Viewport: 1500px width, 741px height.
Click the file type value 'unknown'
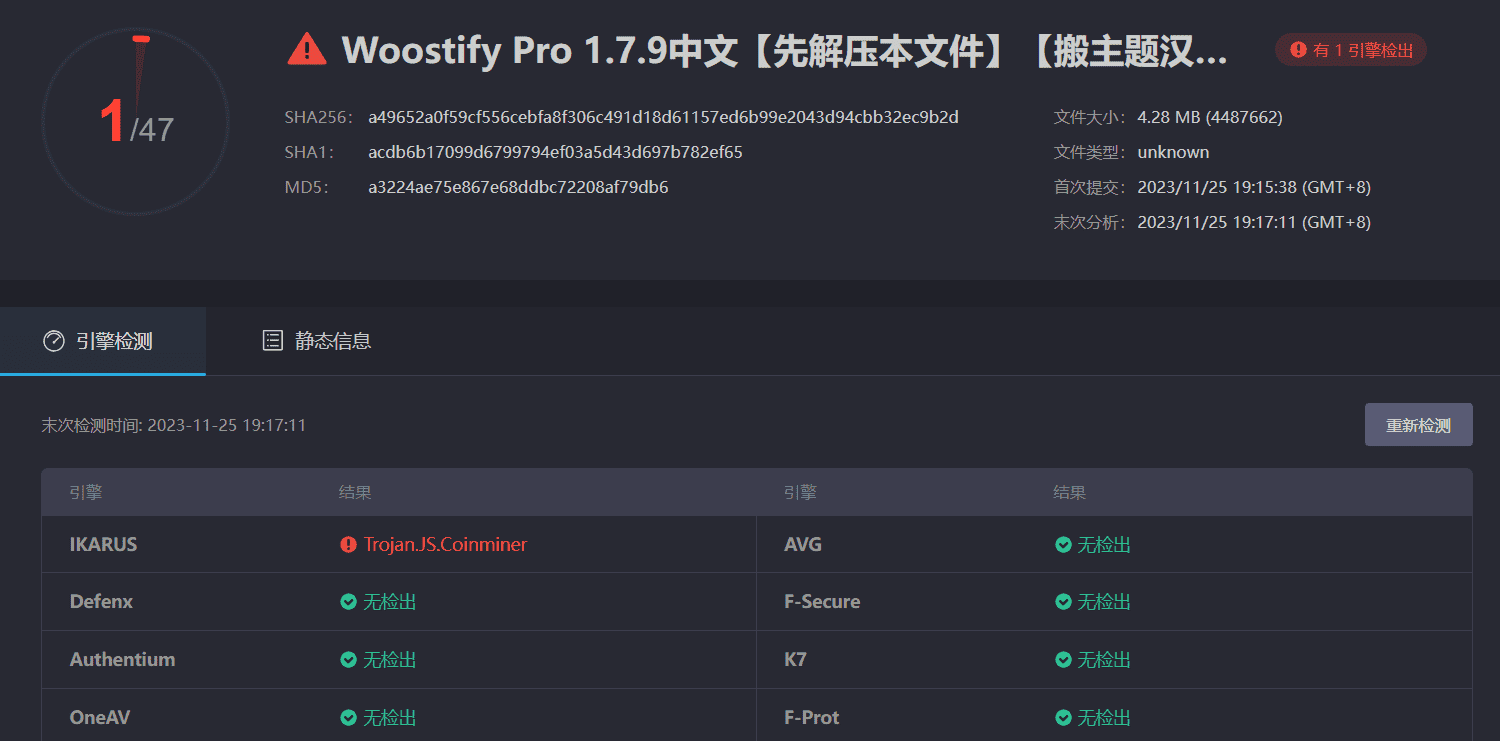pyautogui.click(x=1173, y=152)
